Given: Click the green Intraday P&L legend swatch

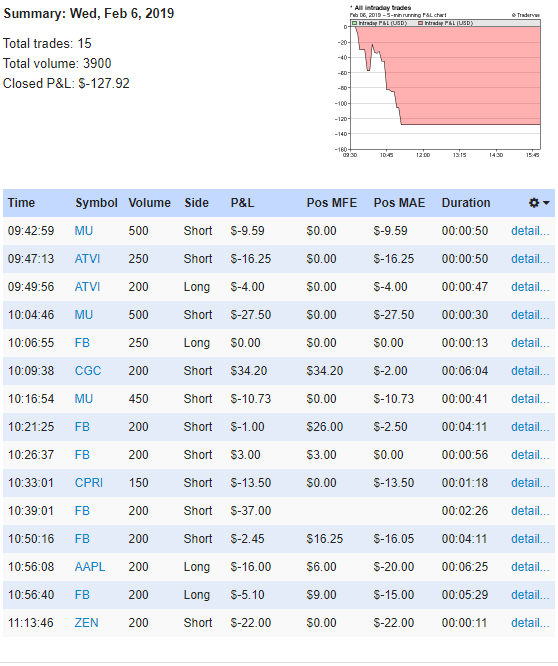Looking at the screenshot, I should coord(355,23).
